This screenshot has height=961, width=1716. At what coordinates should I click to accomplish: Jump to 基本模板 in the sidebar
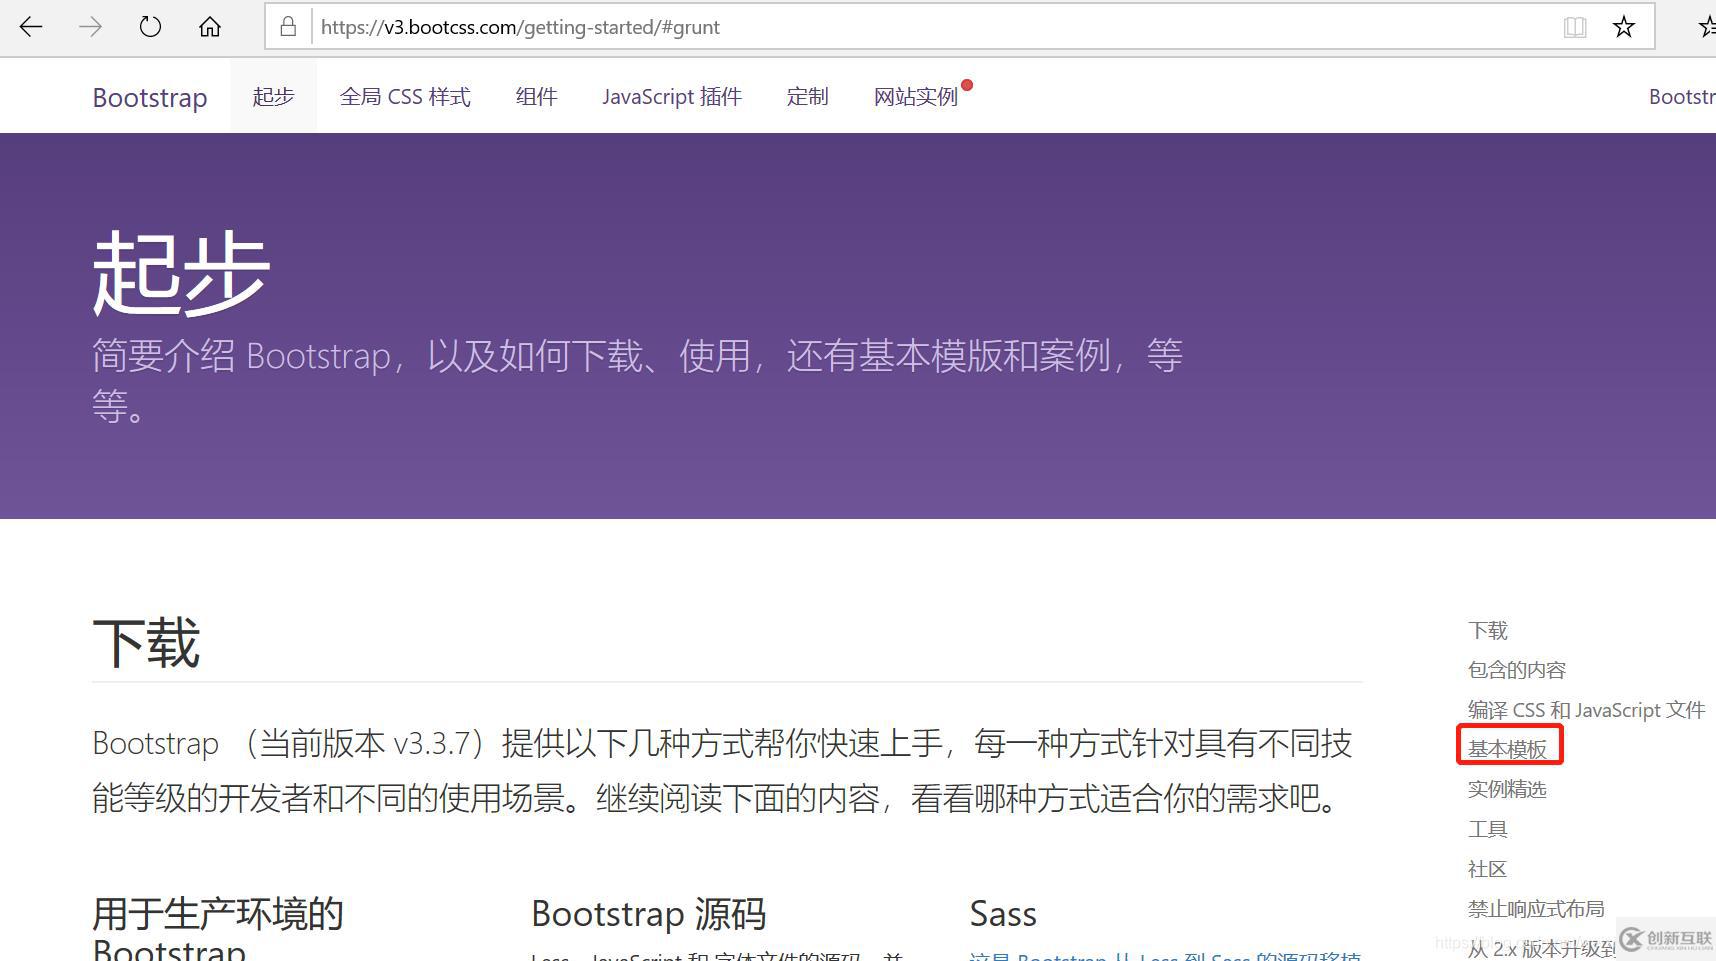[x=1507, y=749]
